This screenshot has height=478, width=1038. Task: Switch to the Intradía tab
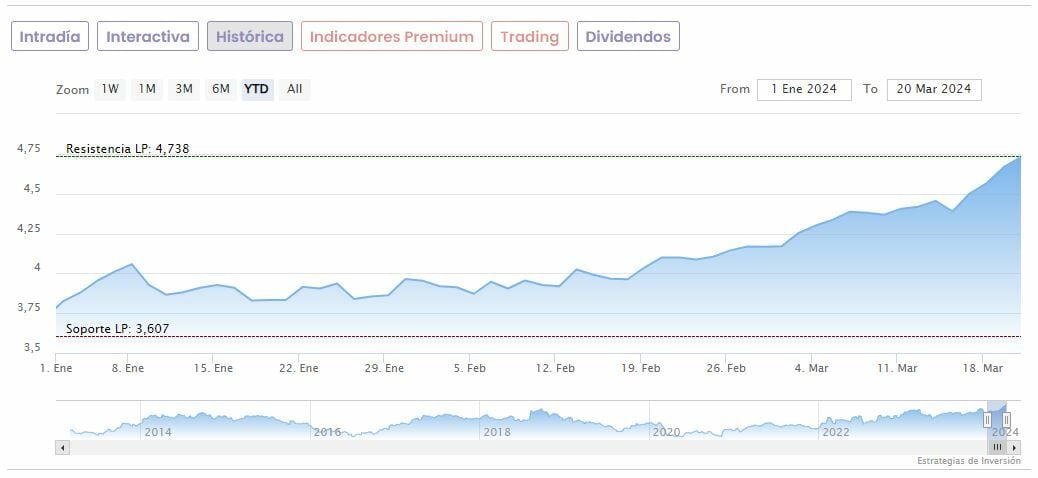[x=50, y=37]
